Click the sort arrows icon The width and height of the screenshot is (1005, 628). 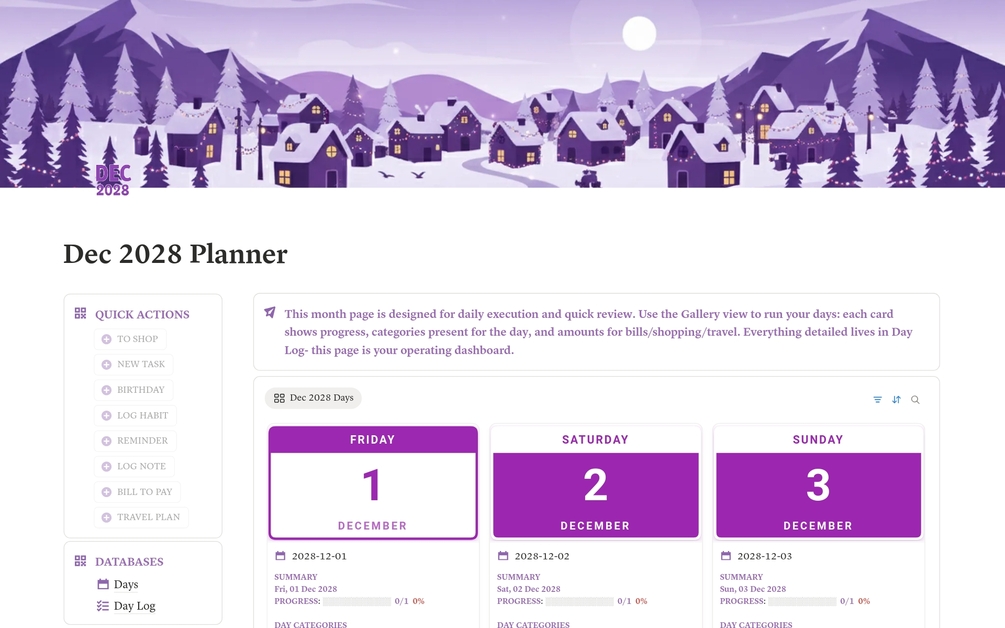point(896,400)
